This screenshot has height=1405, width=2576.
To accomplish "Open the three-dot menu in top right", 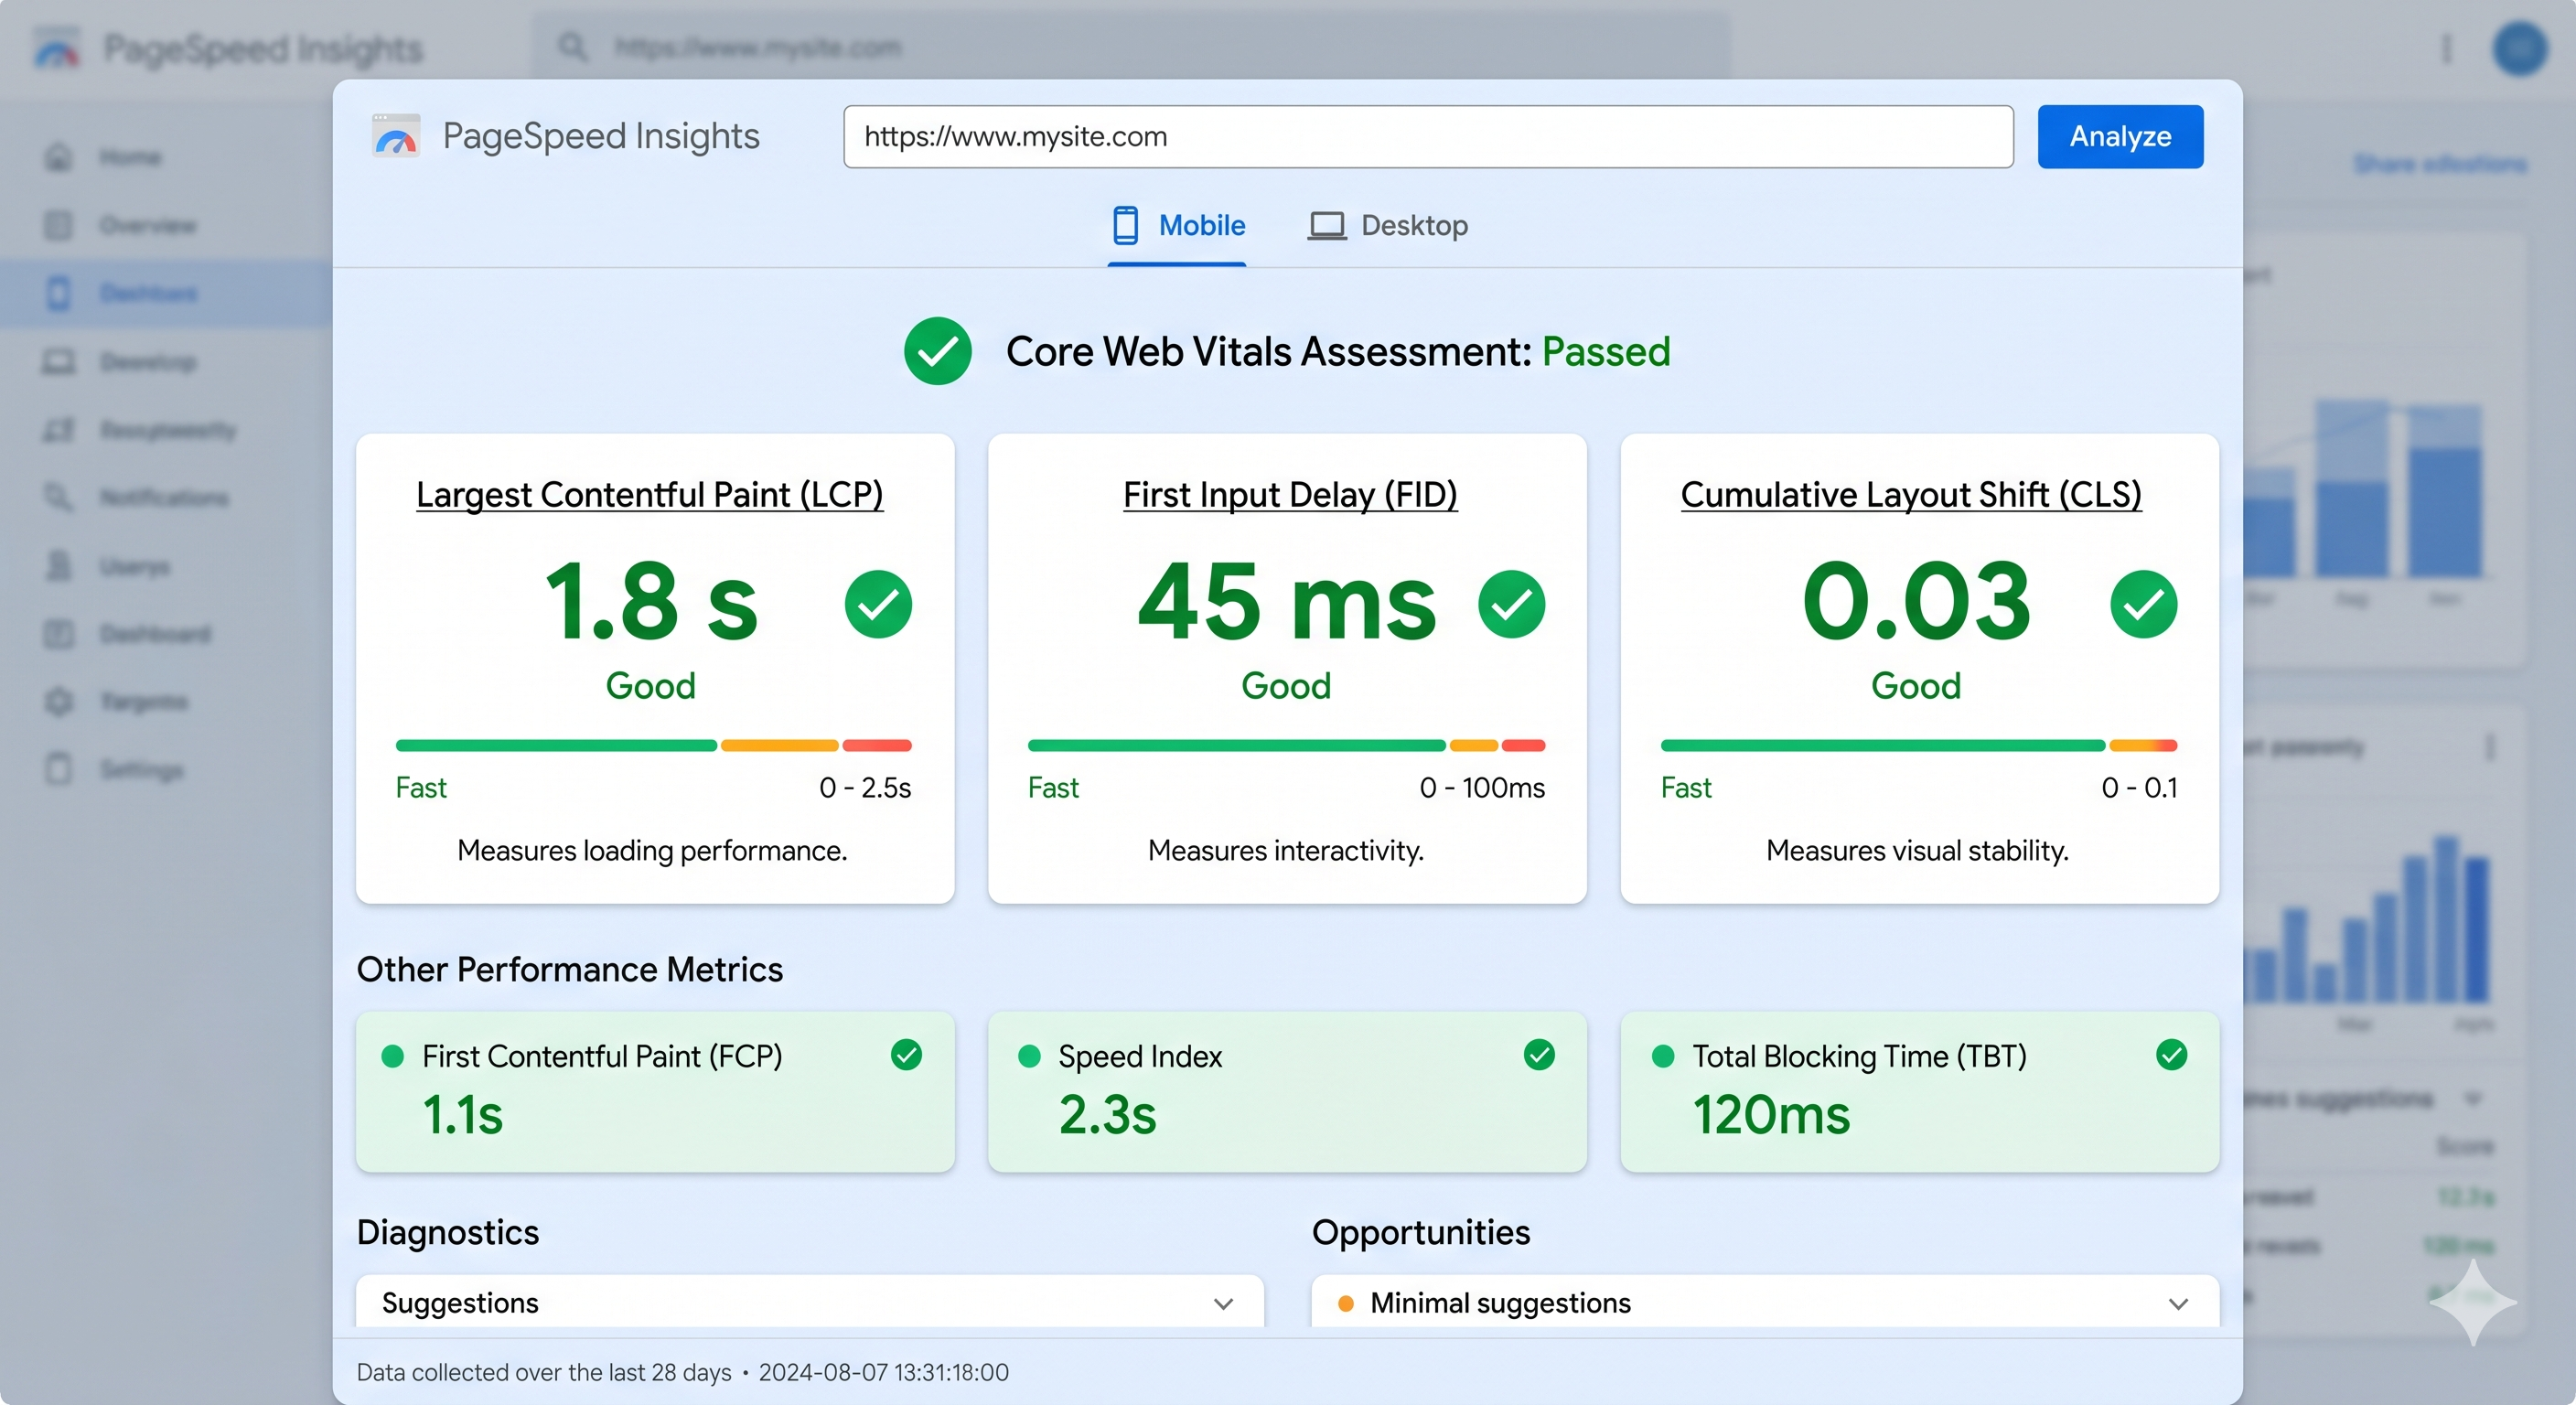I will pyautogui.click(x=2446, y=47).
